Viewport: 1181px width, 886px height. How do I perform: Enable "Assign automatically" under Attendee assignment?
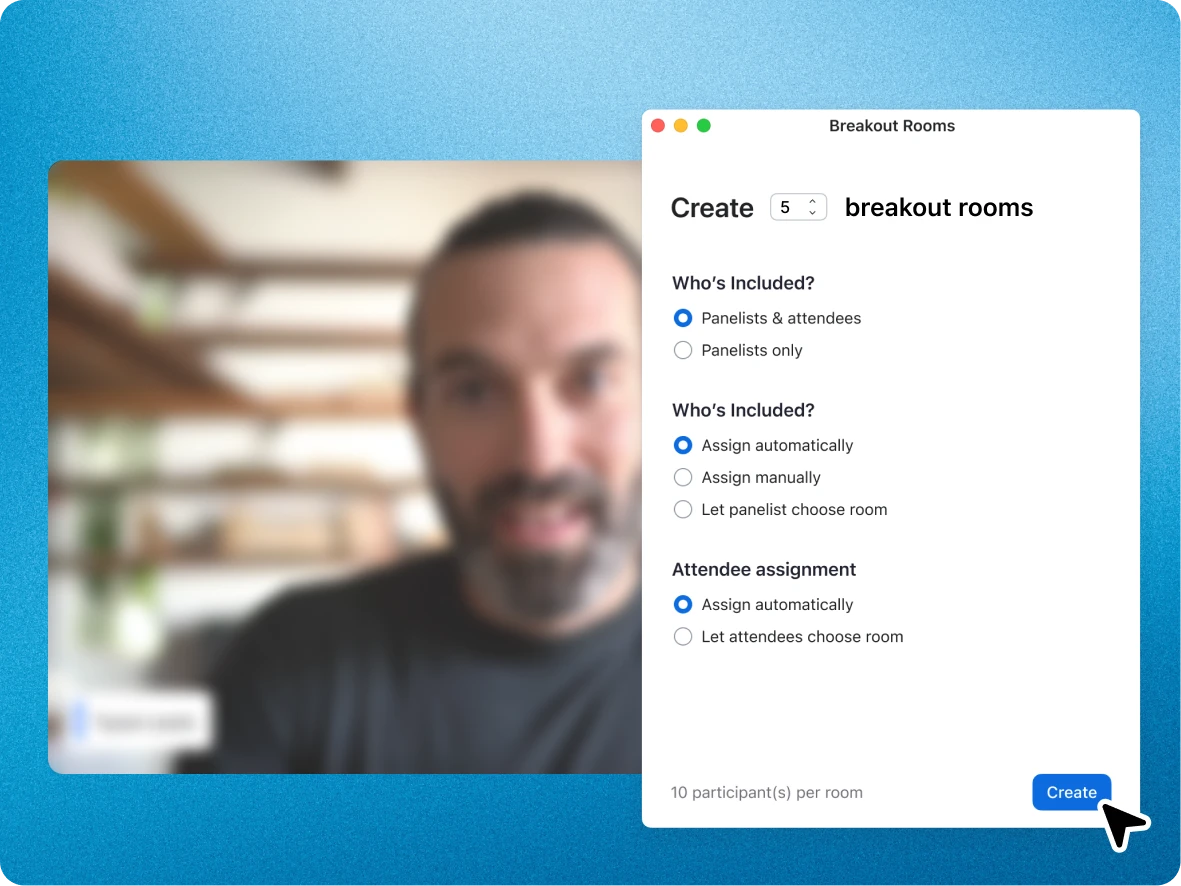(683, 604)
